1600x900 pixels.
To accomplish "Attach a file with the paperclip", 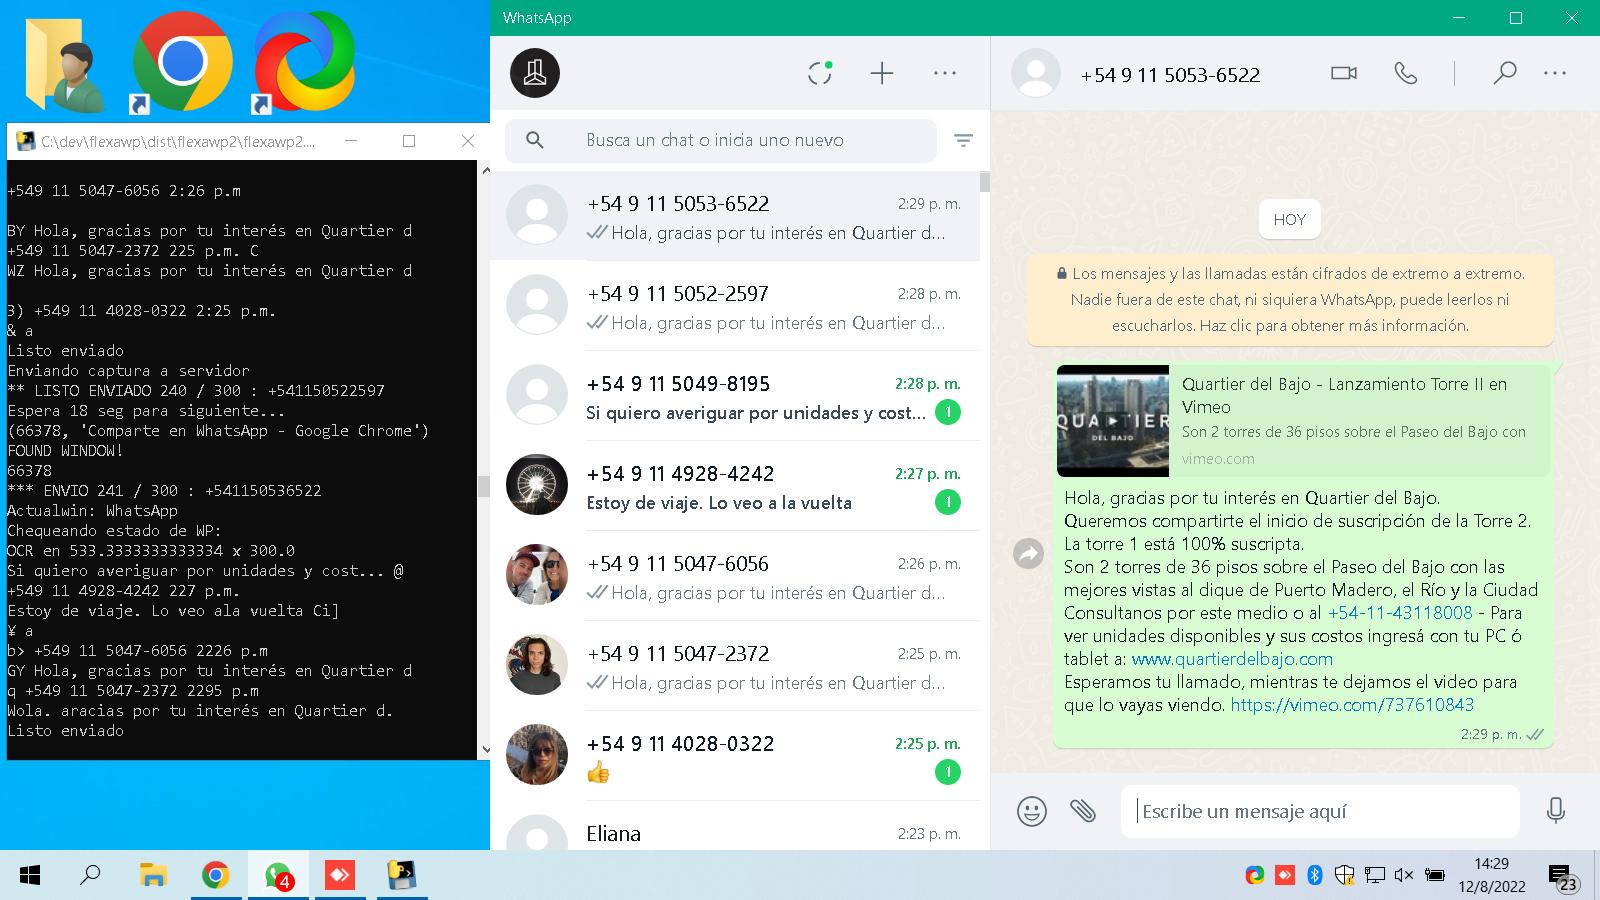I will pos(1083,810).
